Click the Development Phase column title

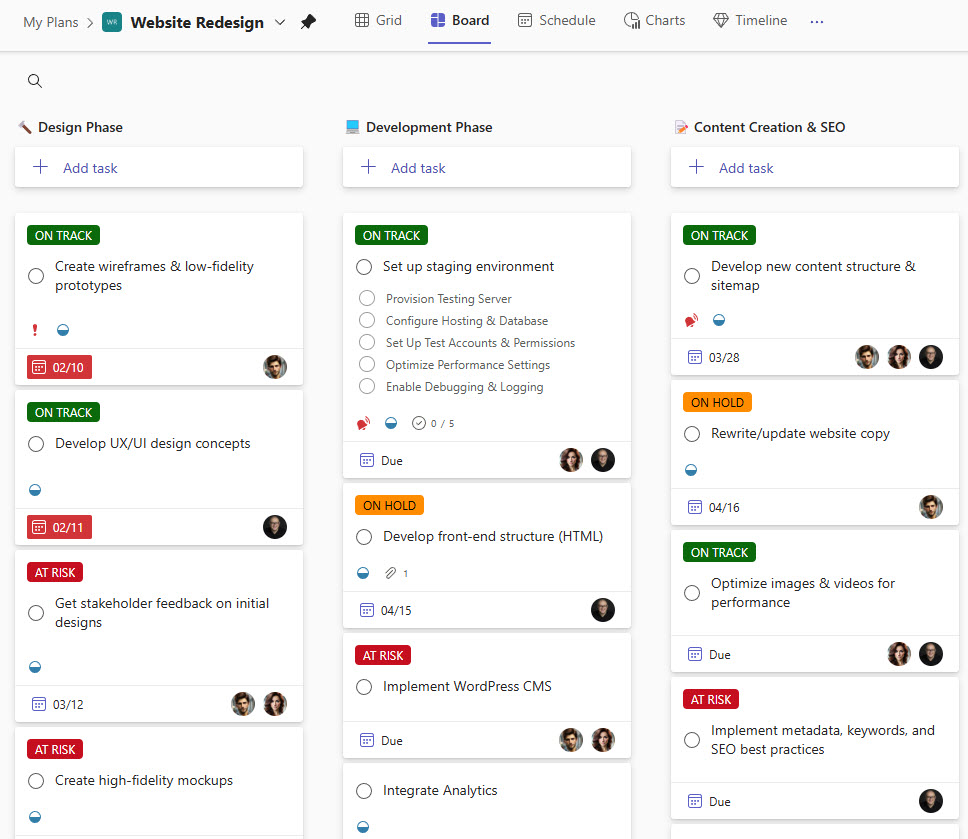[429, 127]
